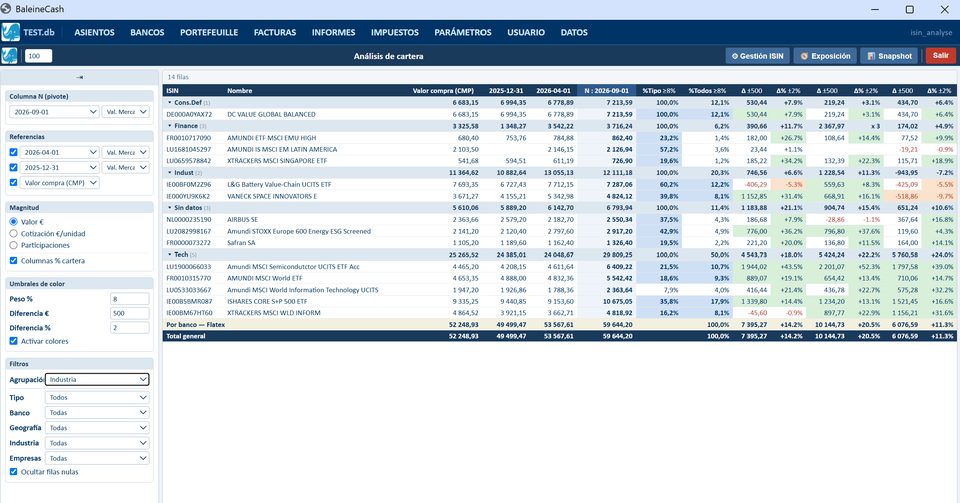Click the Peso % threshold field
960x503 pixels.
[129, 299]
